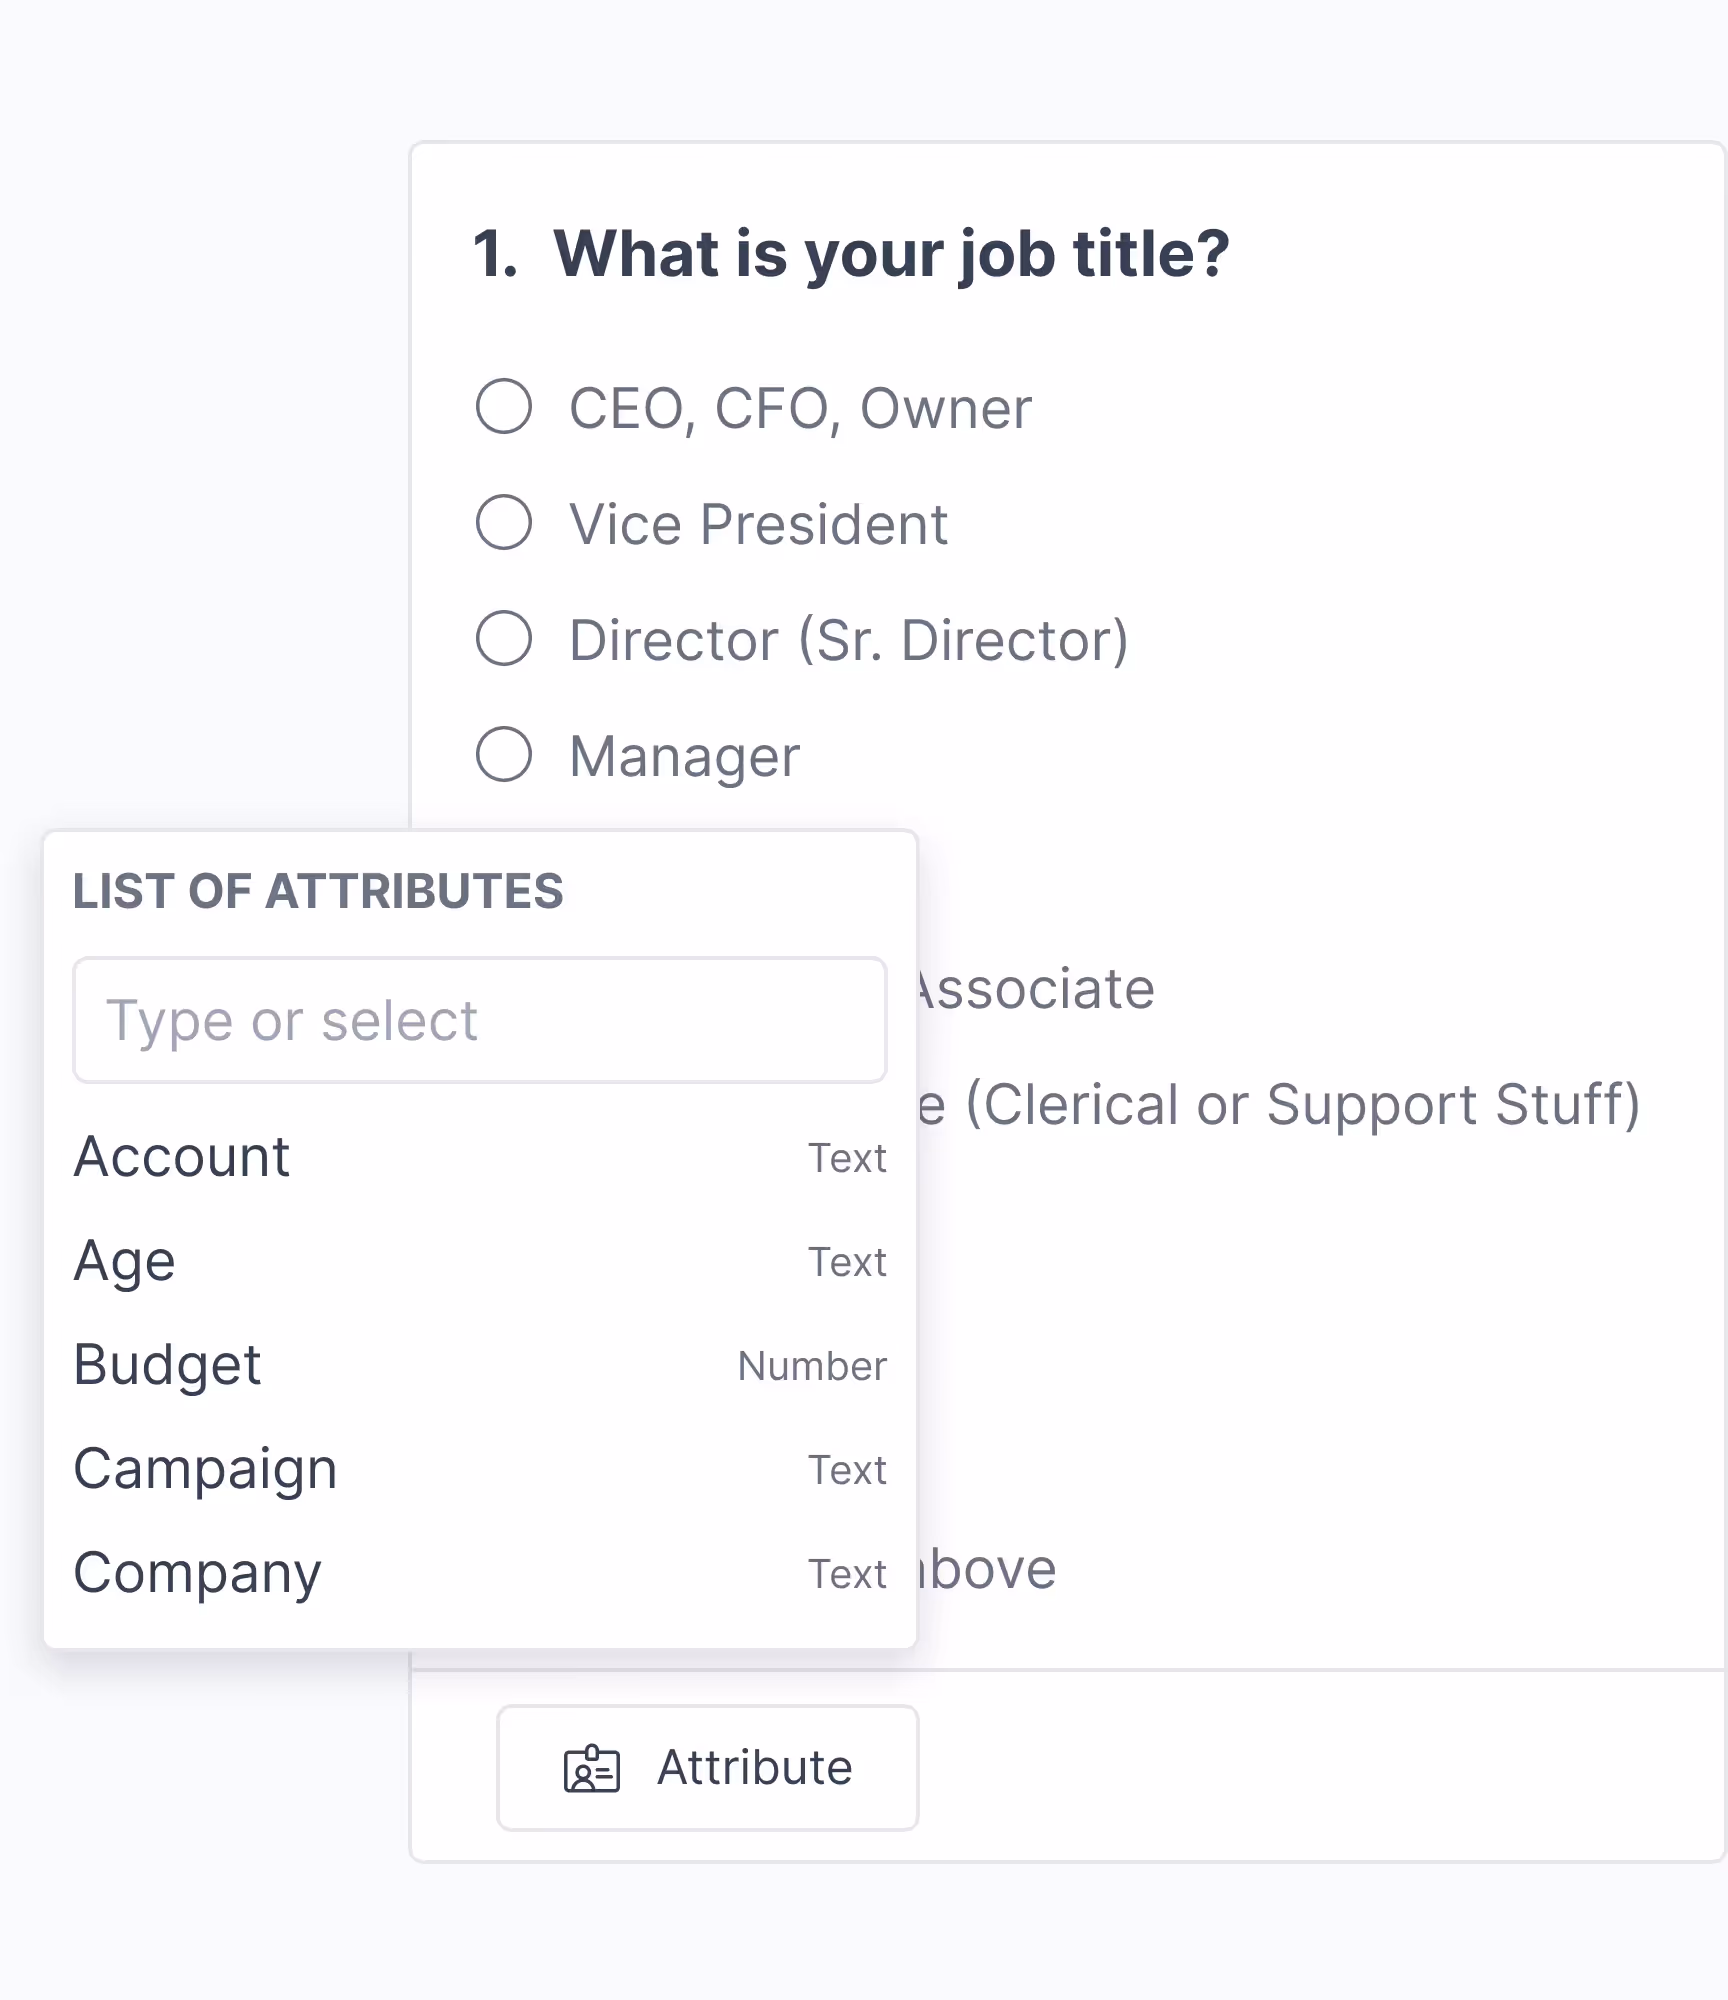Click the Manager option label
Screen dimensions: 1728x2000
(x=684, y=756)
